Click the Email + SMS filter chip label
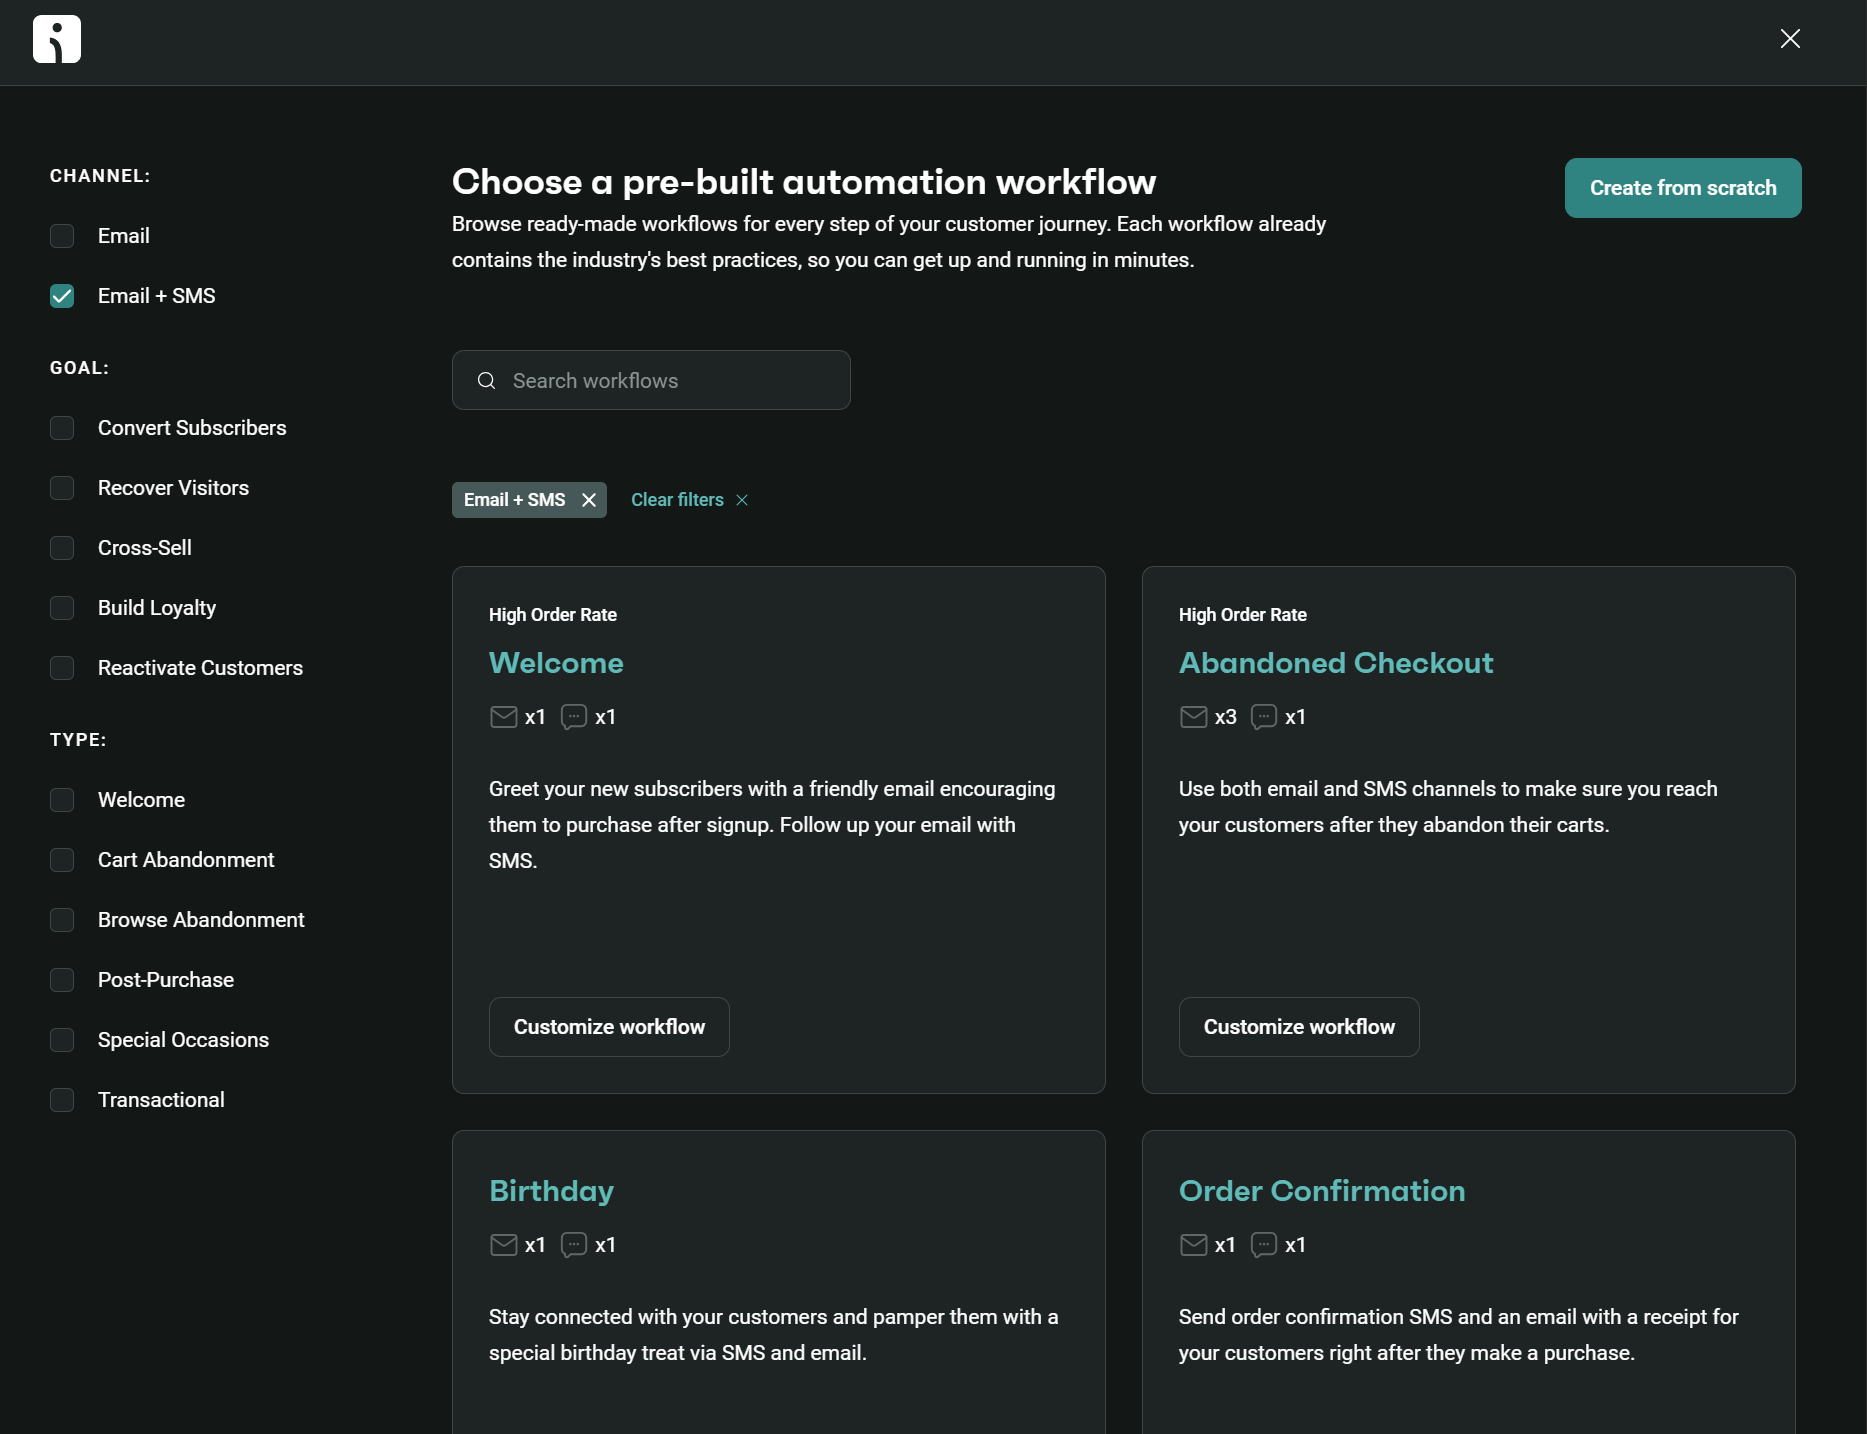1867x1434 pixels. [x=514, y=500]
